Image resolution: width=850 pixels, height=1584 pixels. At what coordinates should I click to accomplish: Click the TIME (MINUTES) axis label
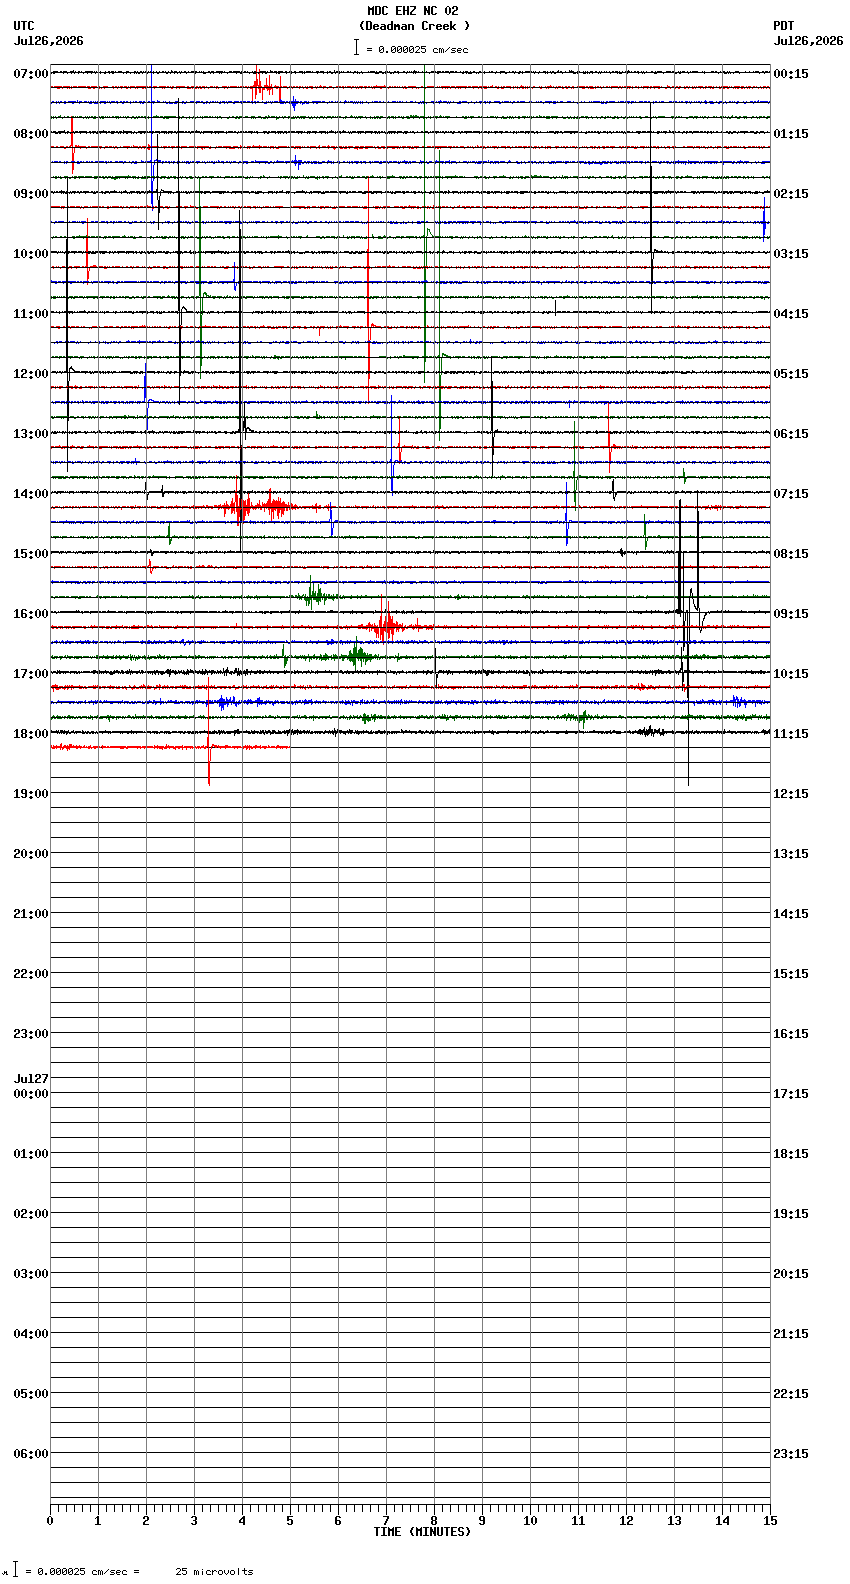(x=422, y=1532)
